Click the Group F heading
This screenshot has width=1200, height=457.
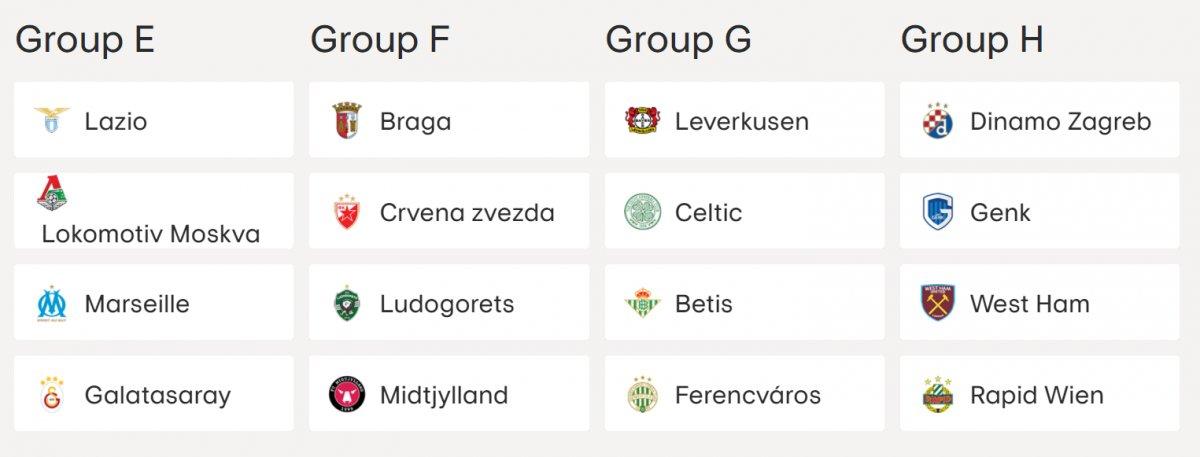click(x=380, y=41)
